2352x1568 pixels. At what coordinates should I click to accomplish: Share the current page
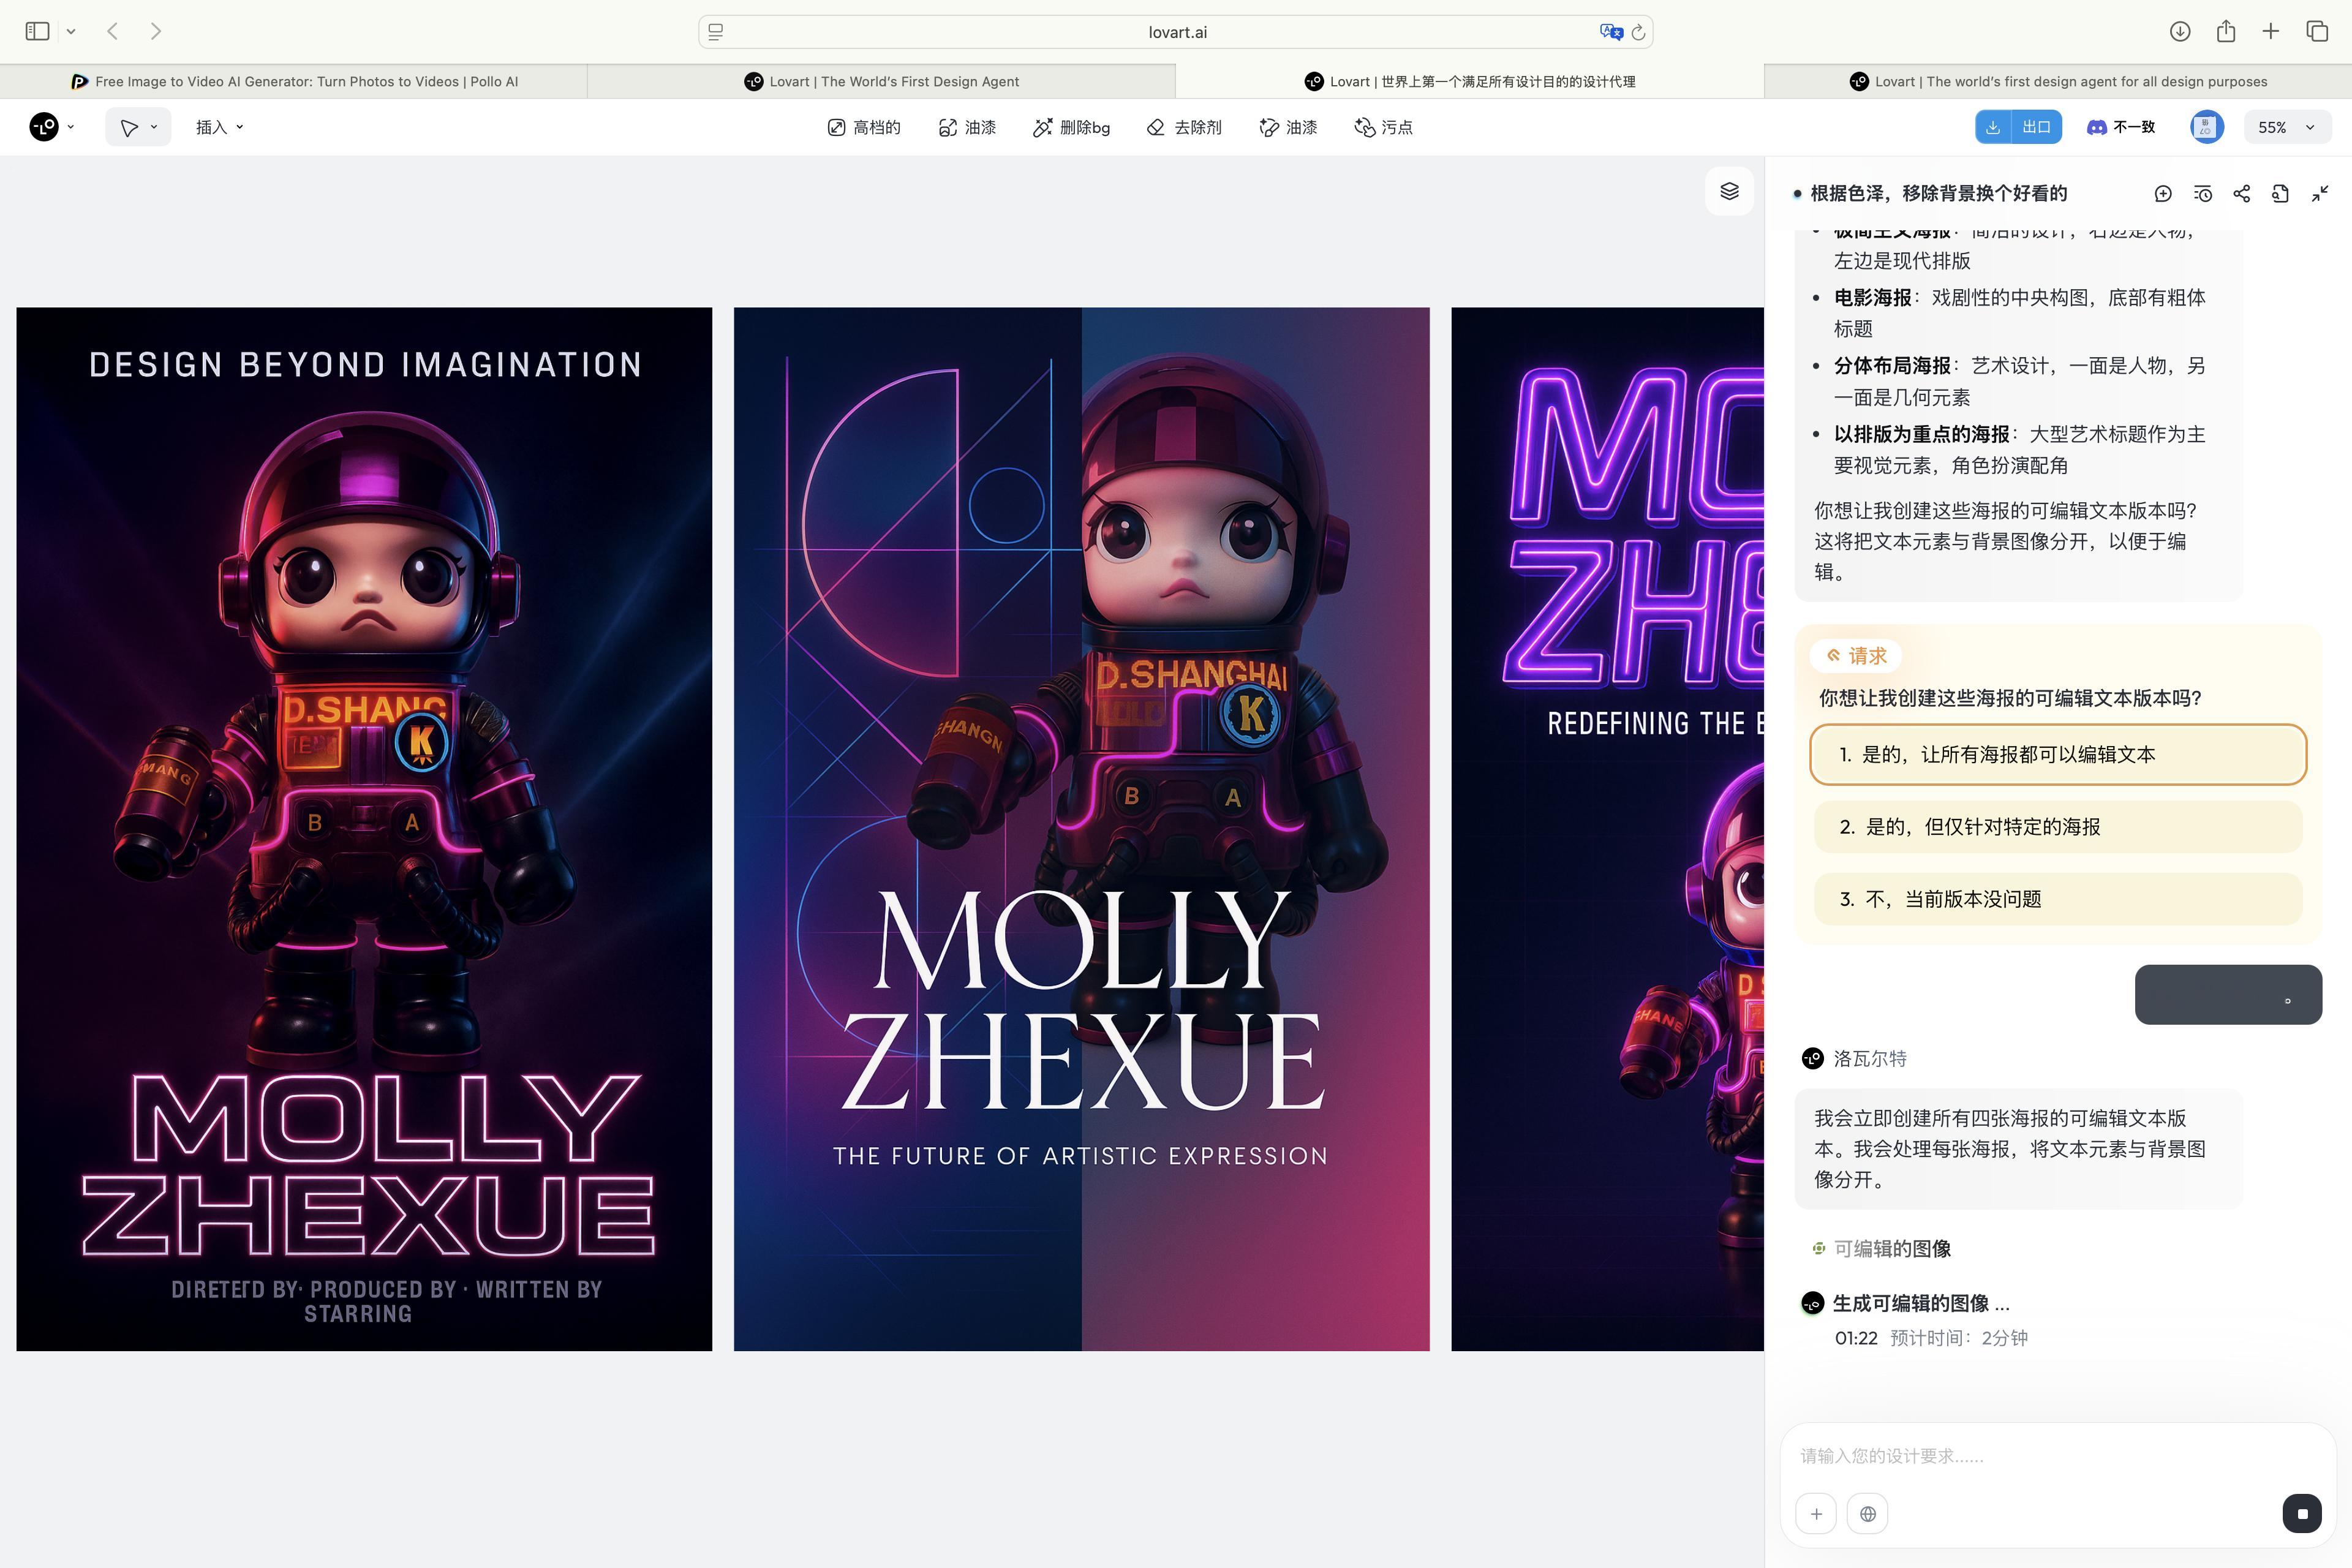click(2225, 31)
